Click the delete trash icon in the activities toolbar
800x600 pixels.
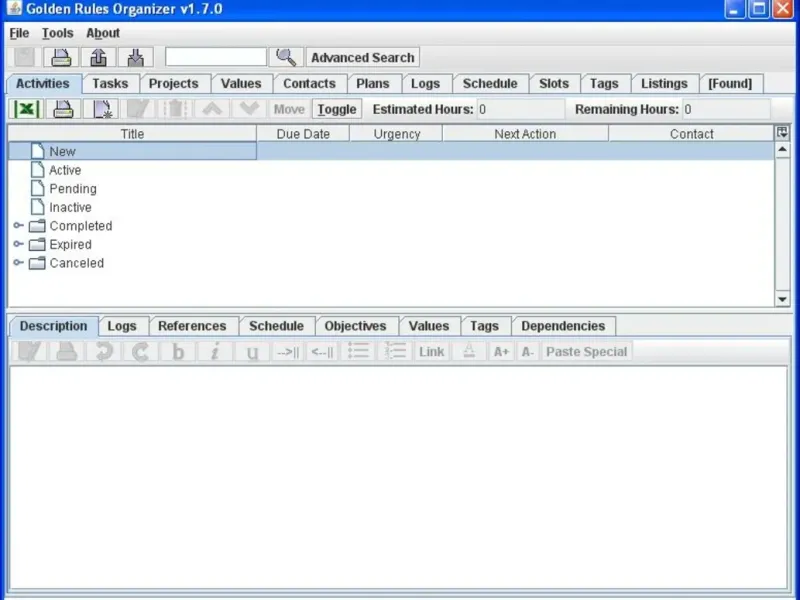point(176,109)
